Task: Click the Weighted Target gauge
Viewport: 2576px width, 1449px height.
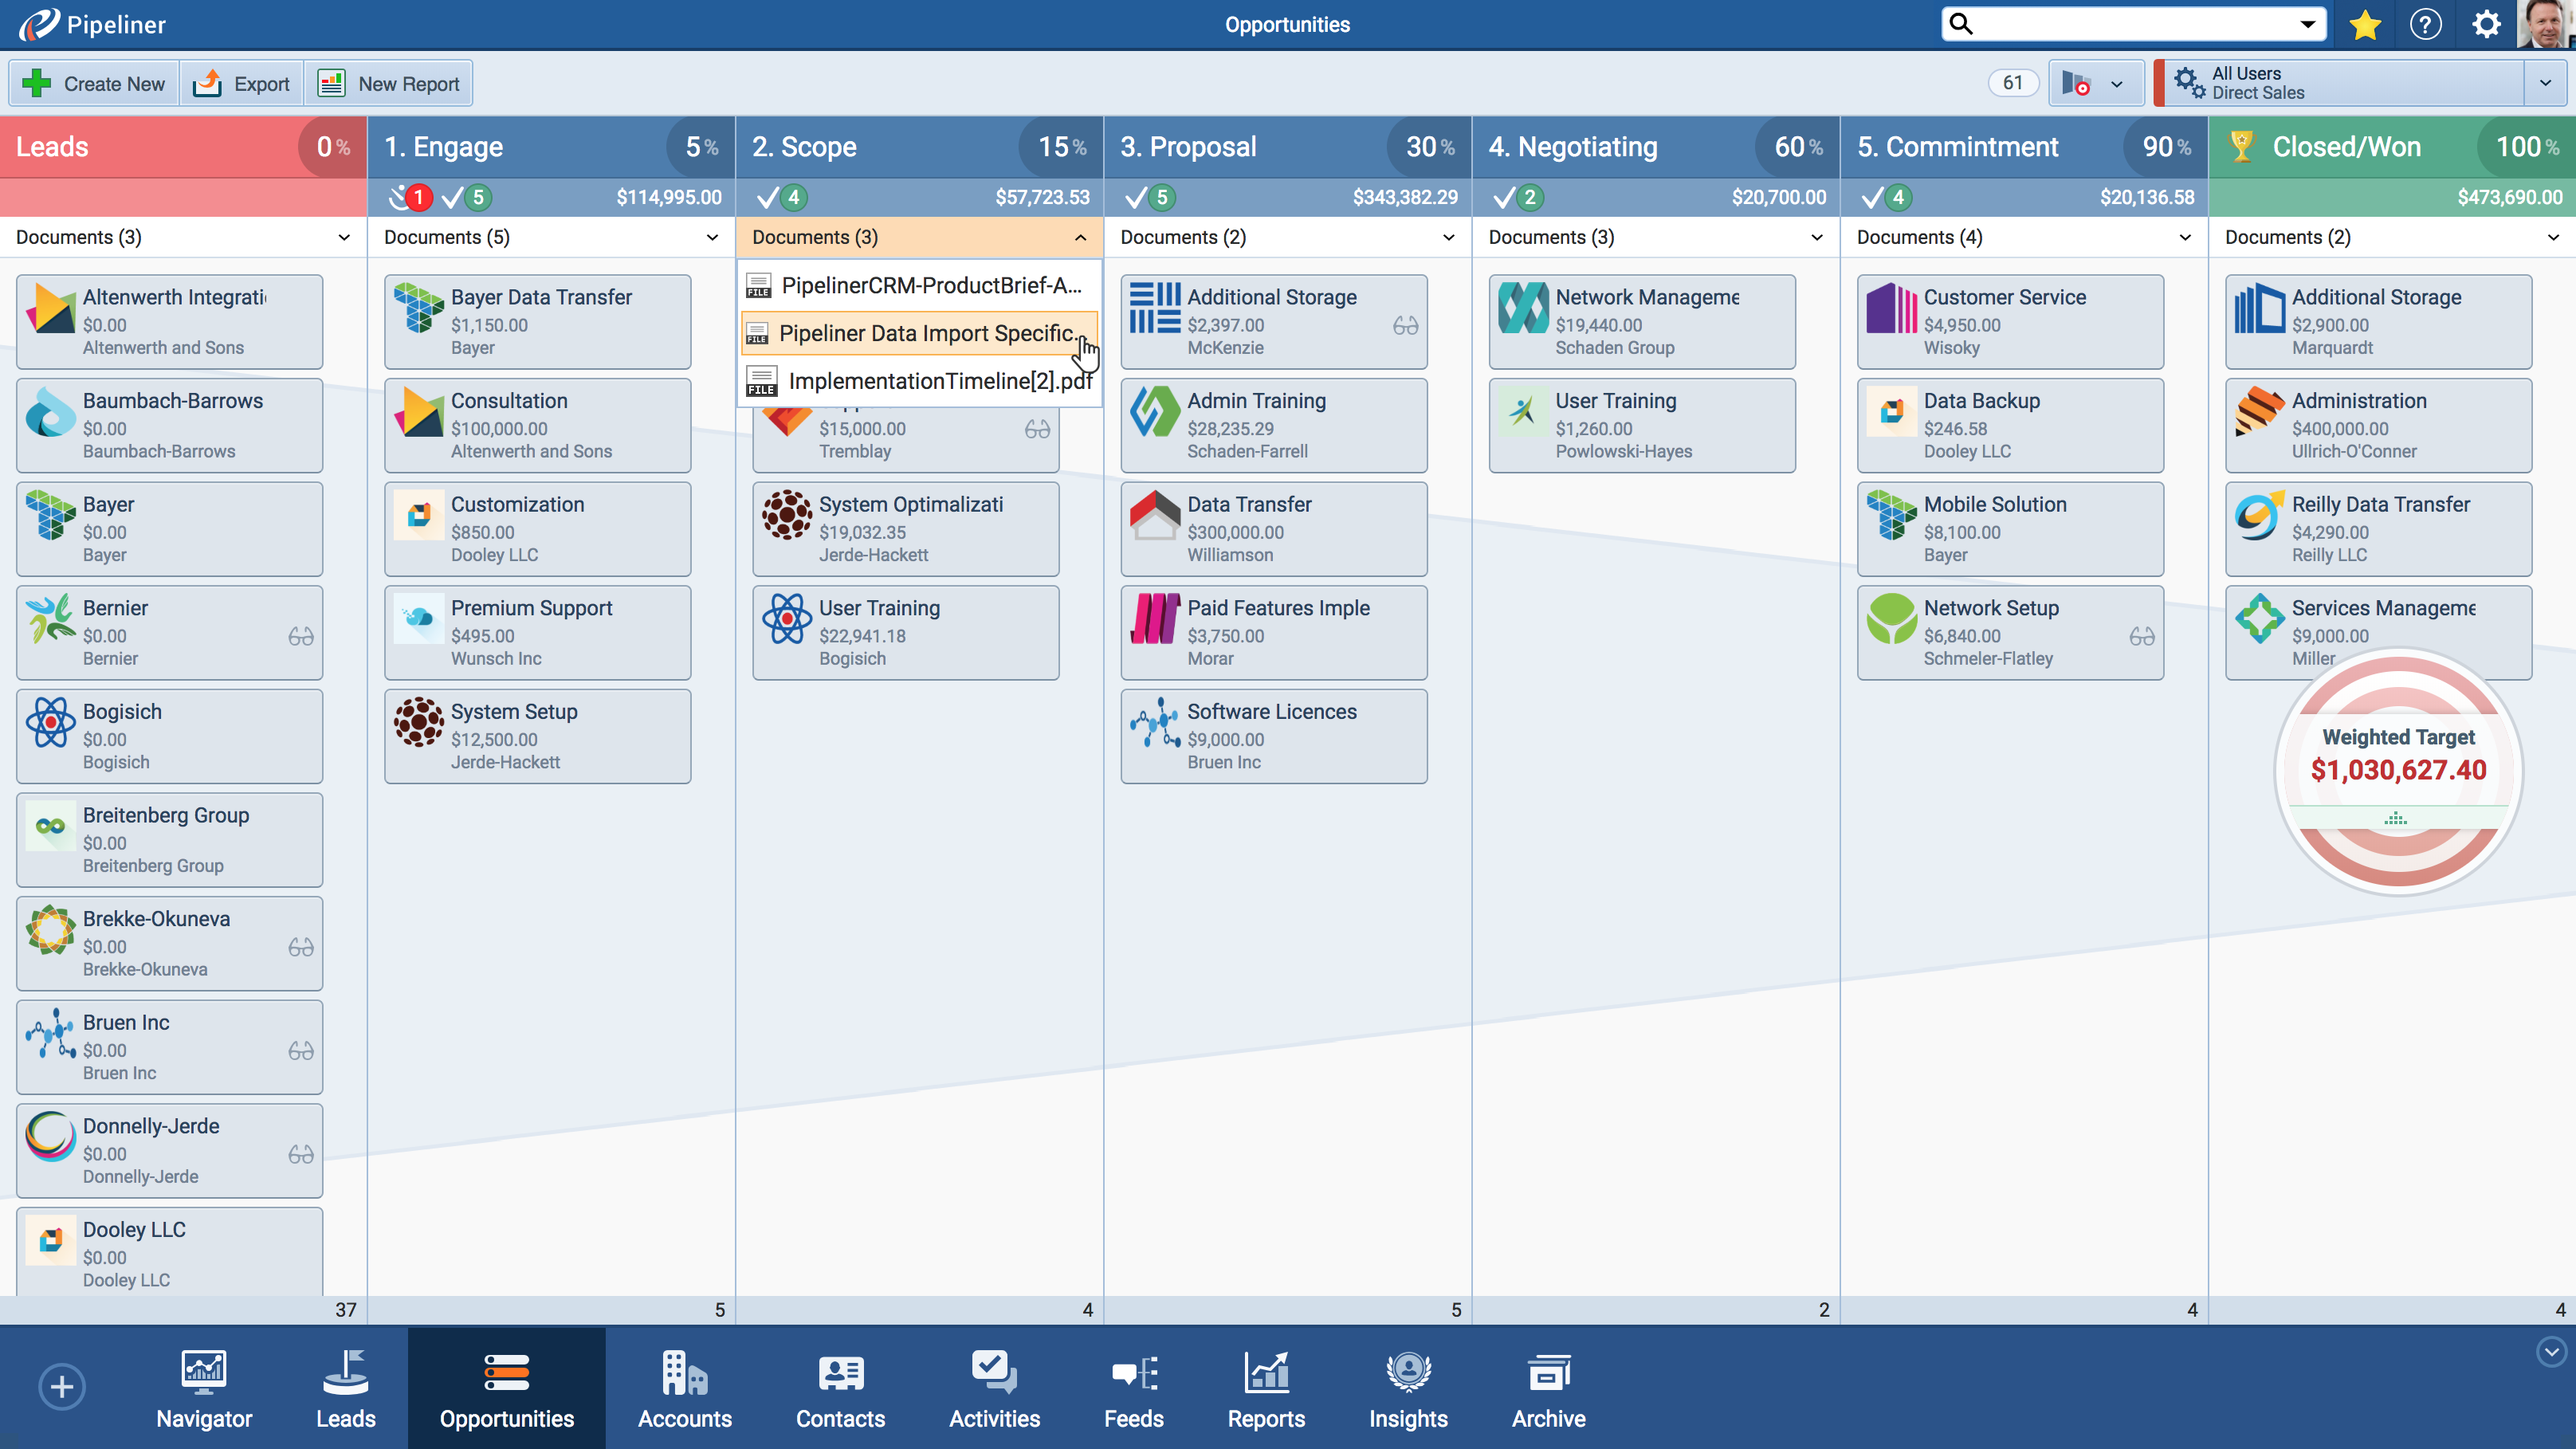Action: (x=2398, y=770)
